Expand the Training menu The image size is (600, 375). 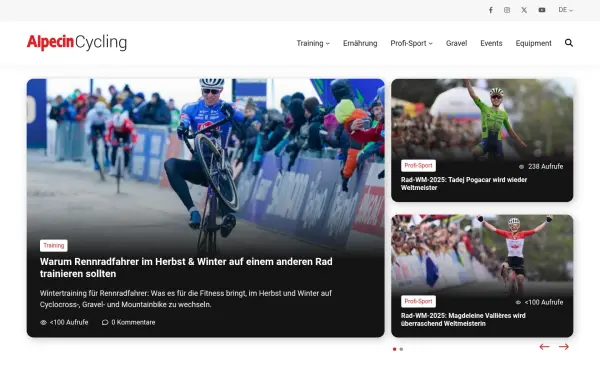point(313,43)
